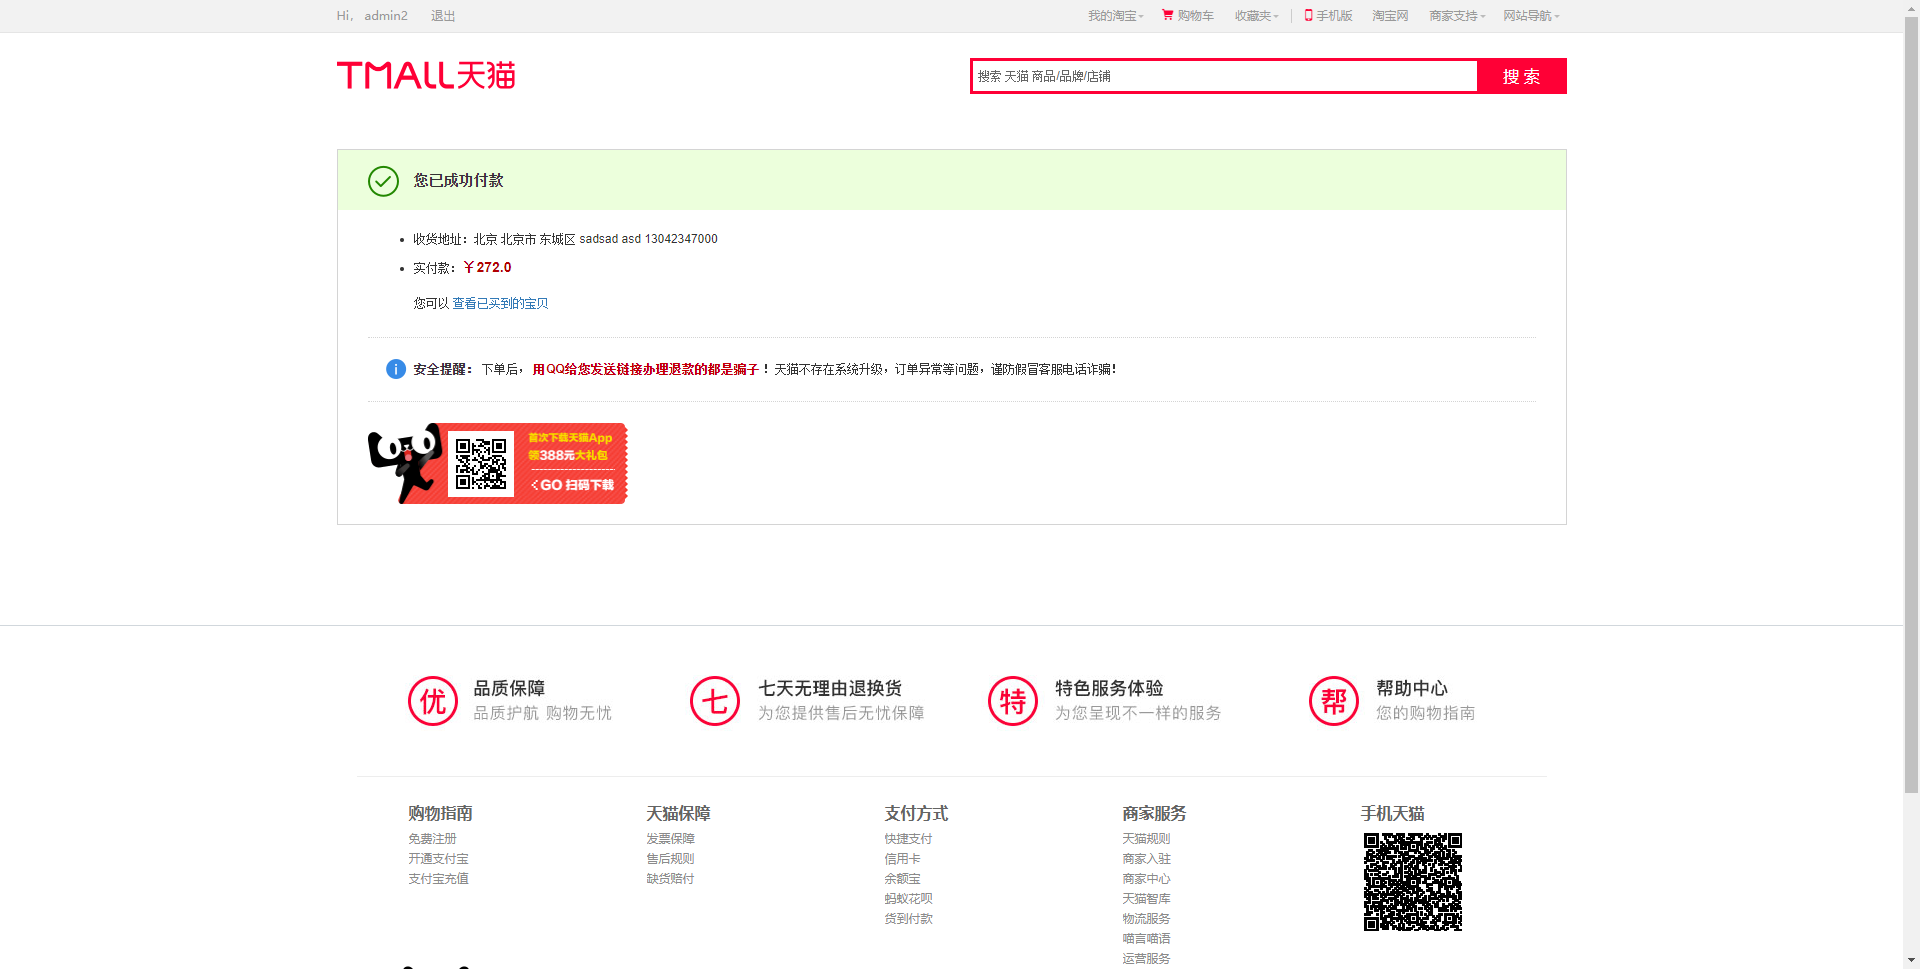Image resolution: width=1920 pixels, height=969 pixels.
Task: Click the TMALL 天猫 logo
Action: [x=426, y=75]
